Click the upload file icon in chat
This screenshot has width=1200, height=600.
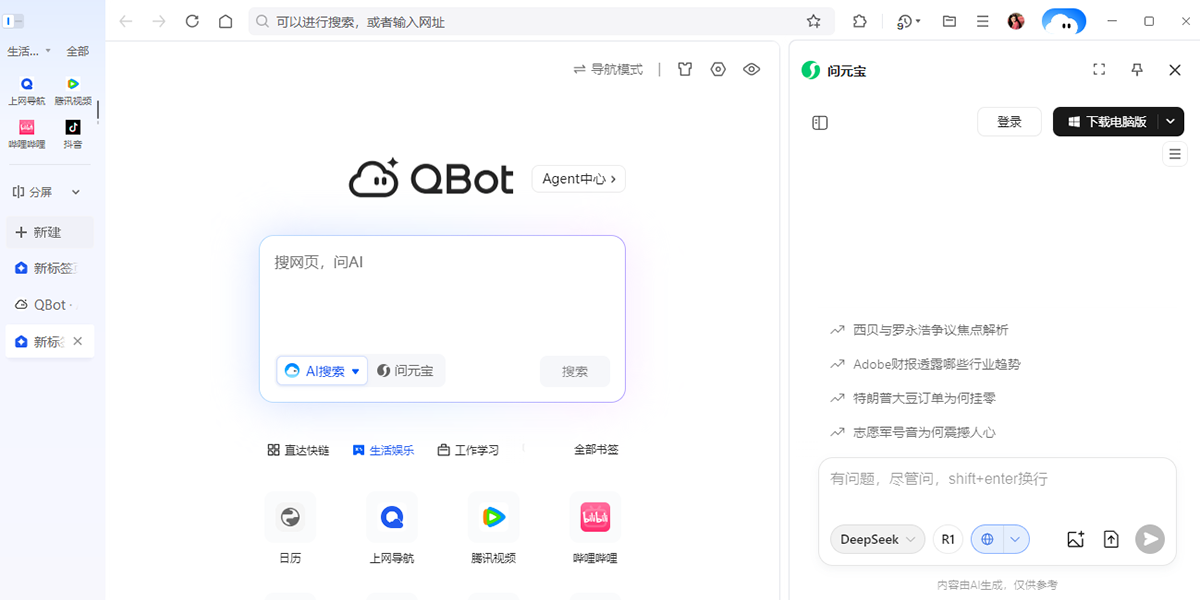point(1111,539)
